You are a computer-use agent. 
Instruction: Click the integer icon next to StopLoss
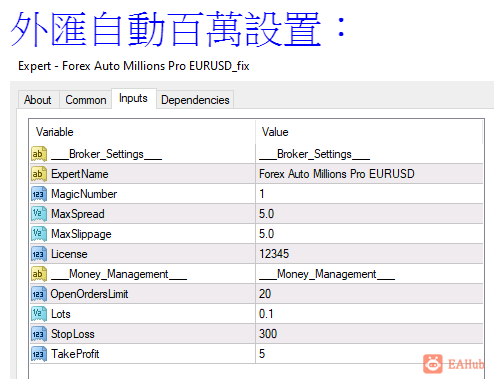pos(39,334)
